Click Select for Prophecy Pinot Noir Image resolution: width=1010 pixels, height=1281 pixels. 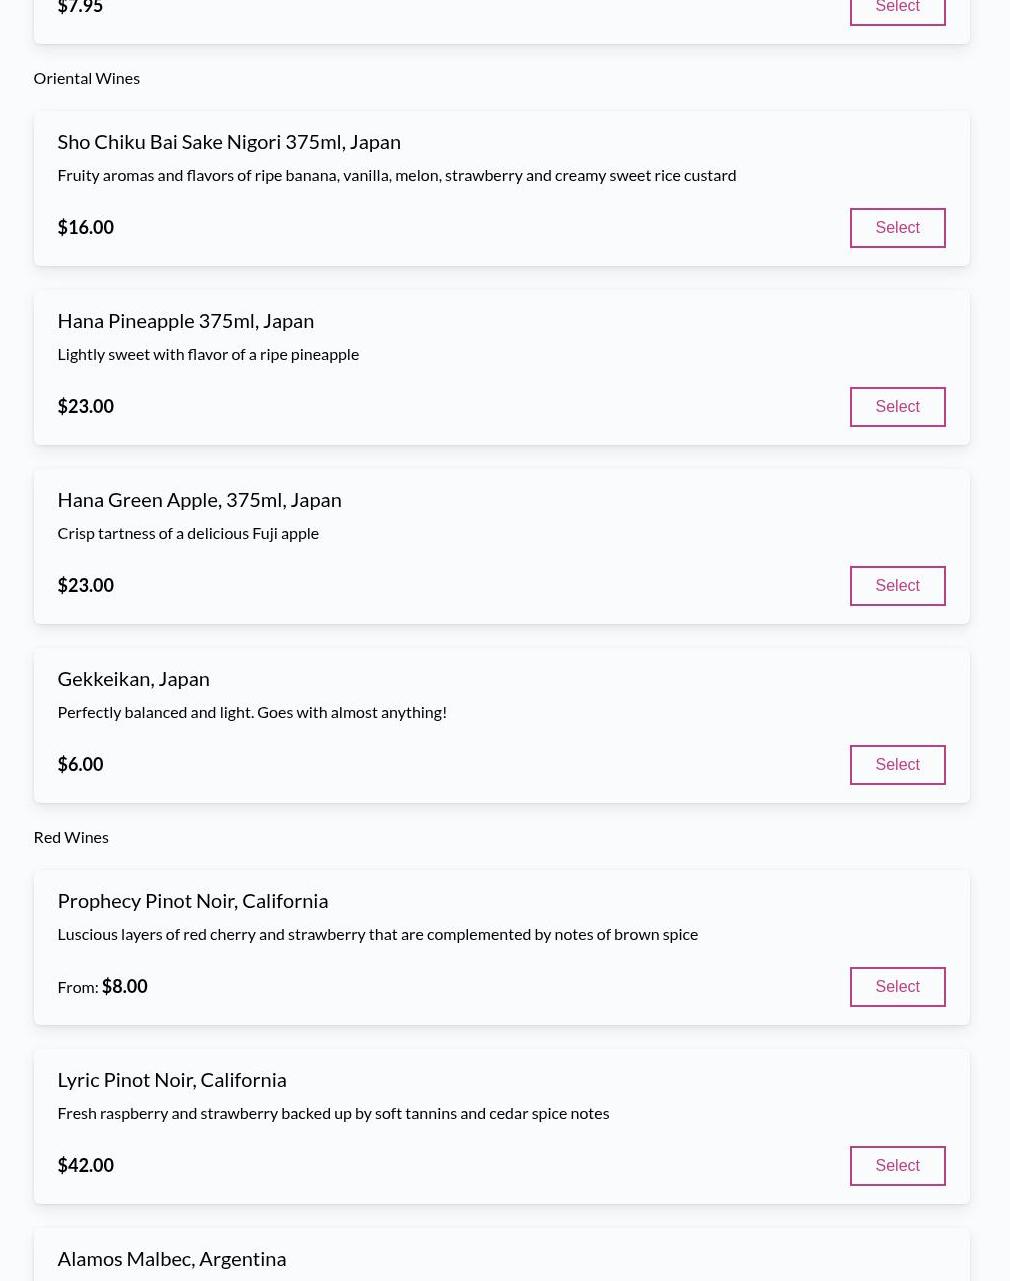click(x=897, y=987)
